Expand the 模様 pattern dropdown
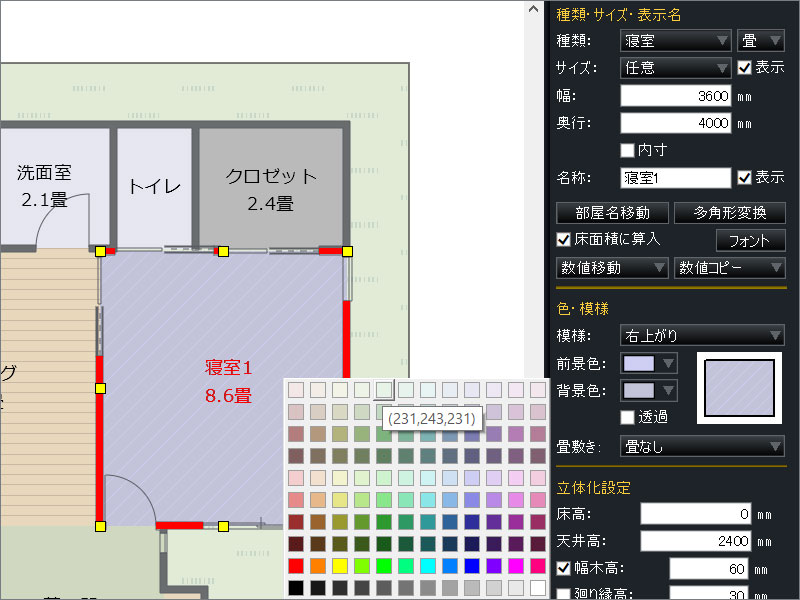Screen dimensions: 800x600 click(x=702, y=335)
